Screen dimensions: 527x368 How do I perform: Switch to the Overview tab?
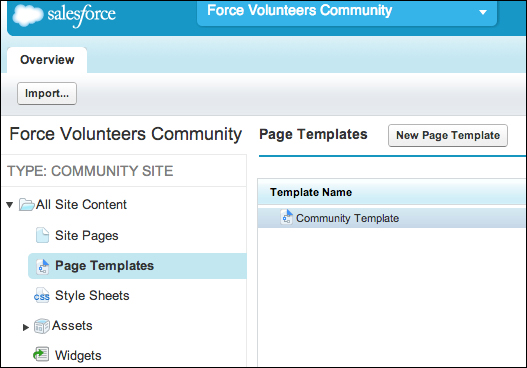47,60
